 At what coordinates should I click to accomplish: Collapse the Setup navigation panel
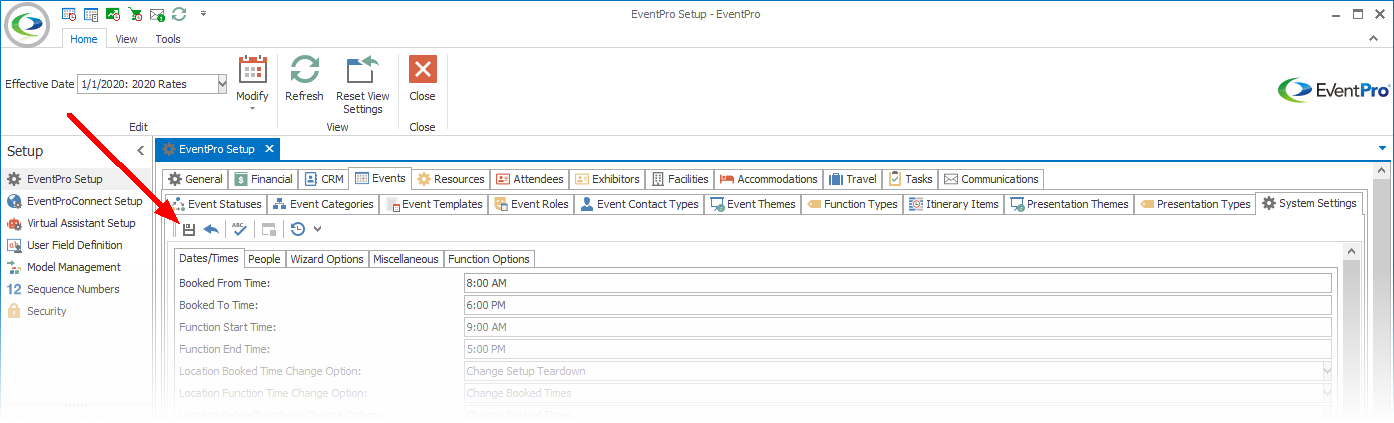141,151
